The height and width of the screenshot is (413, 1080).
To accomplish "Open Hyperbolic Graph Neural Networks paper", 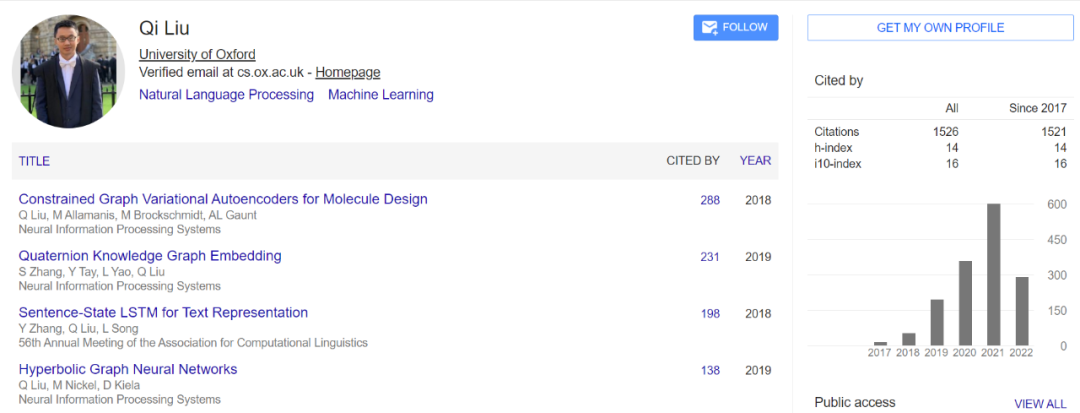I will (x=128, y=370).
